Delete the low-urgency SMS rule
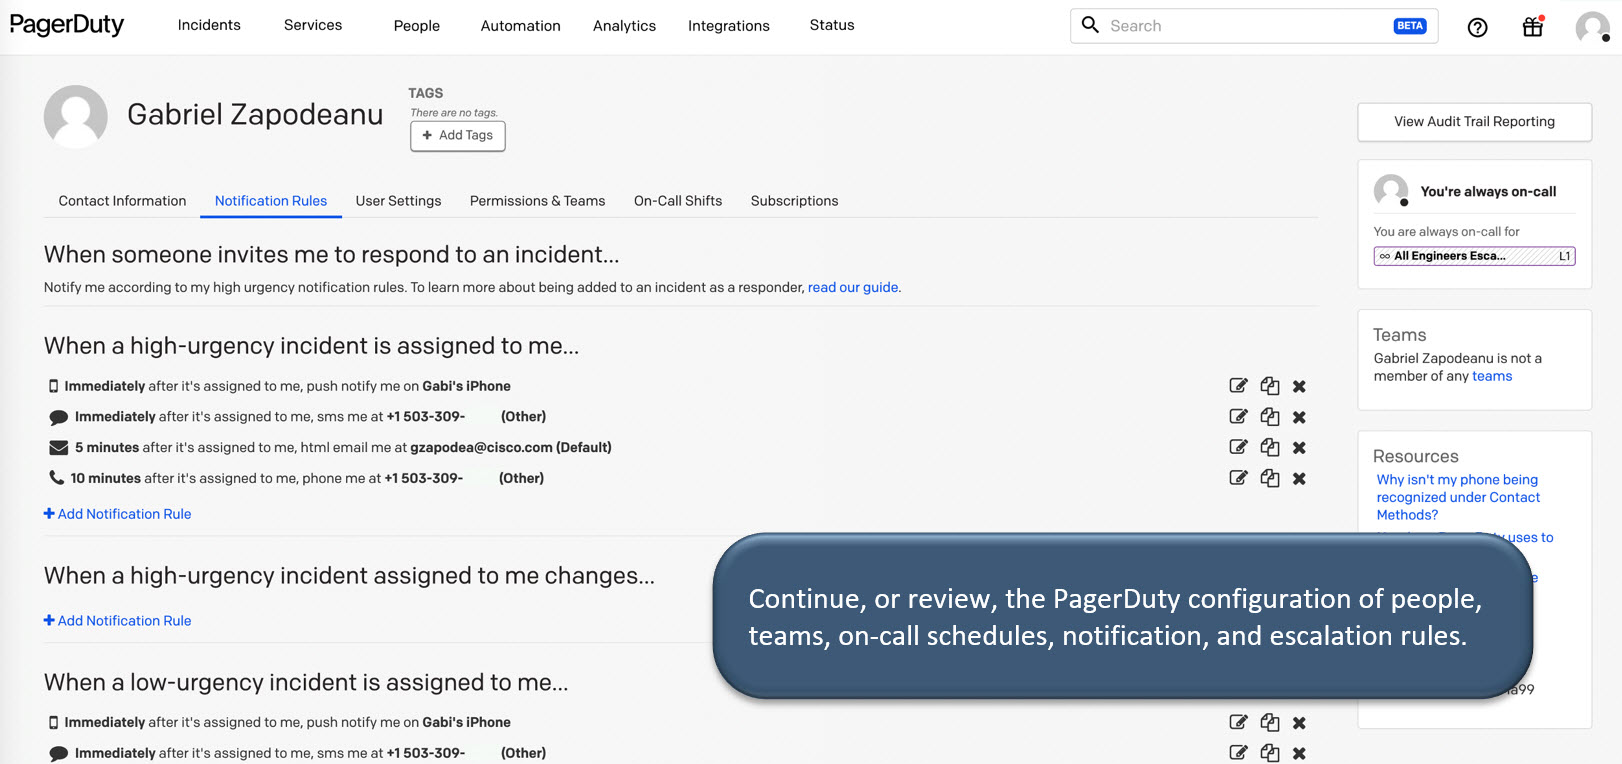 (x=1299, y=754)
